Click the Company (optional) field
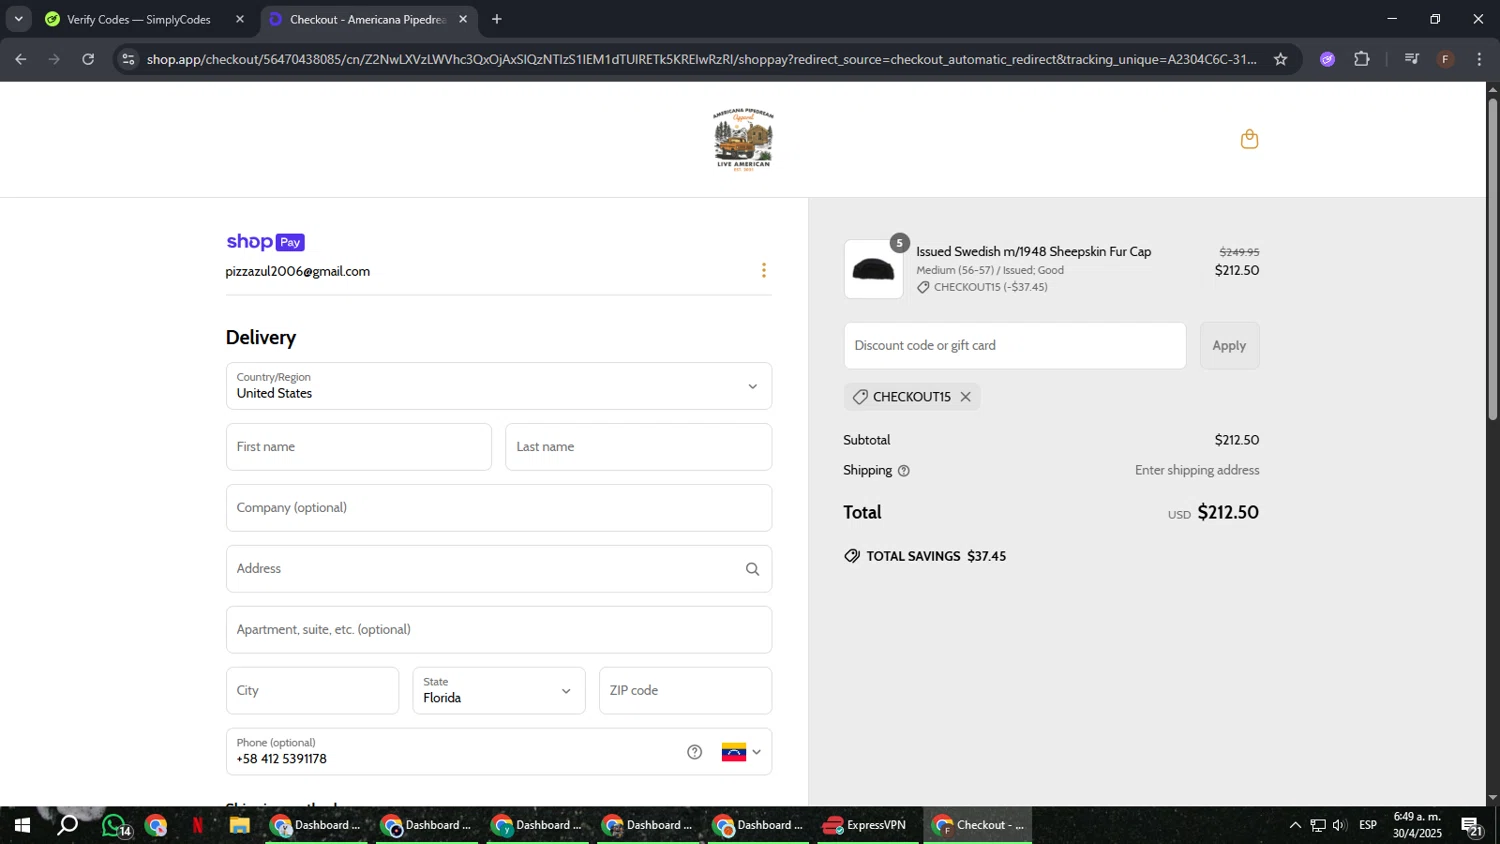 pos(499,508)
